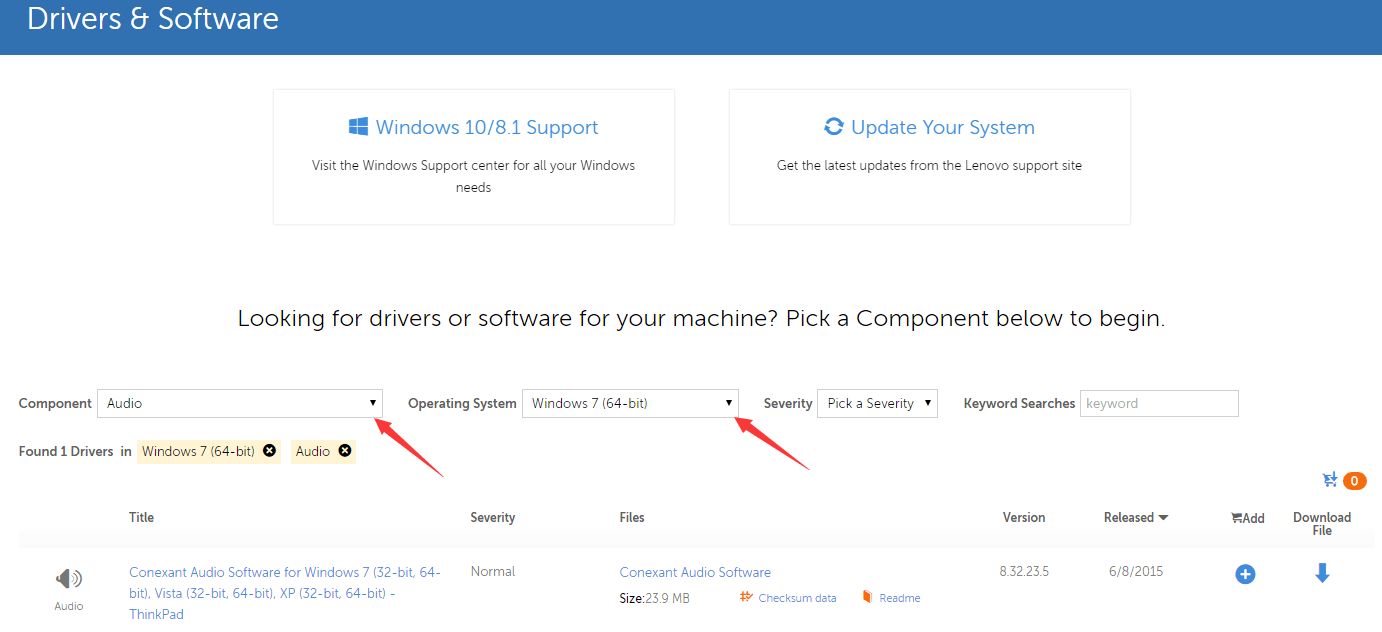Click the Drivers & Software heading
Viewport: 1382px width, 632px height.
tap(153, 18)
